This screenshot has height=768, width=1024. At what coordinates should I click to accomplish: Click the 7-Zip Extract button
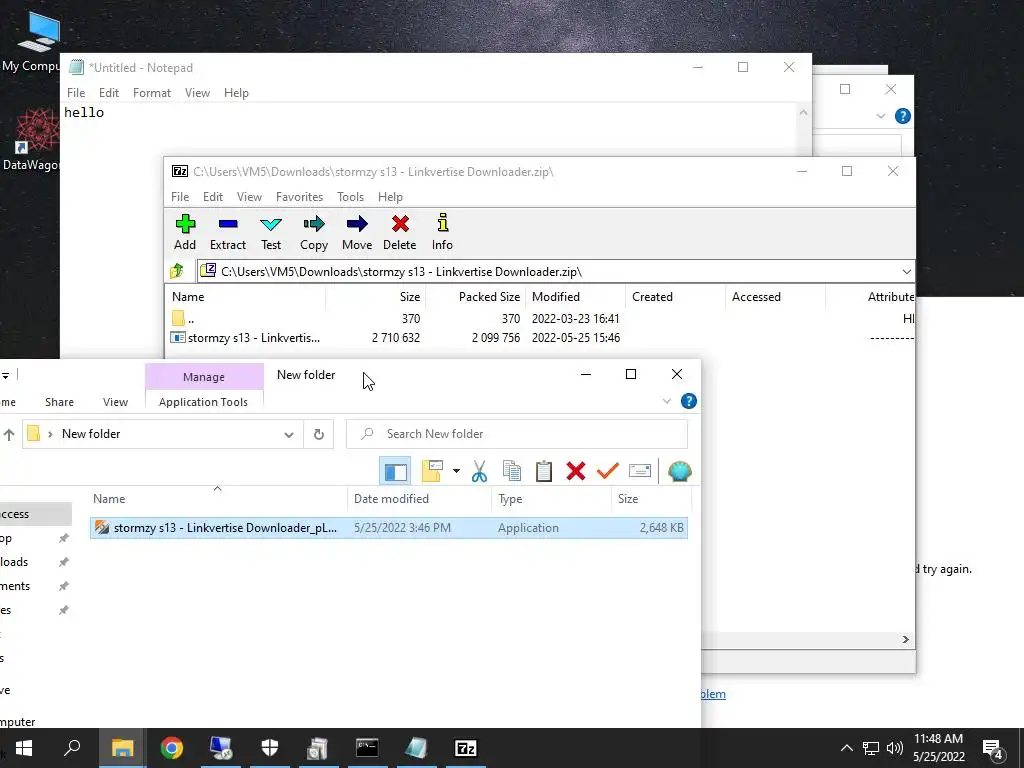(x=228, y=232)
